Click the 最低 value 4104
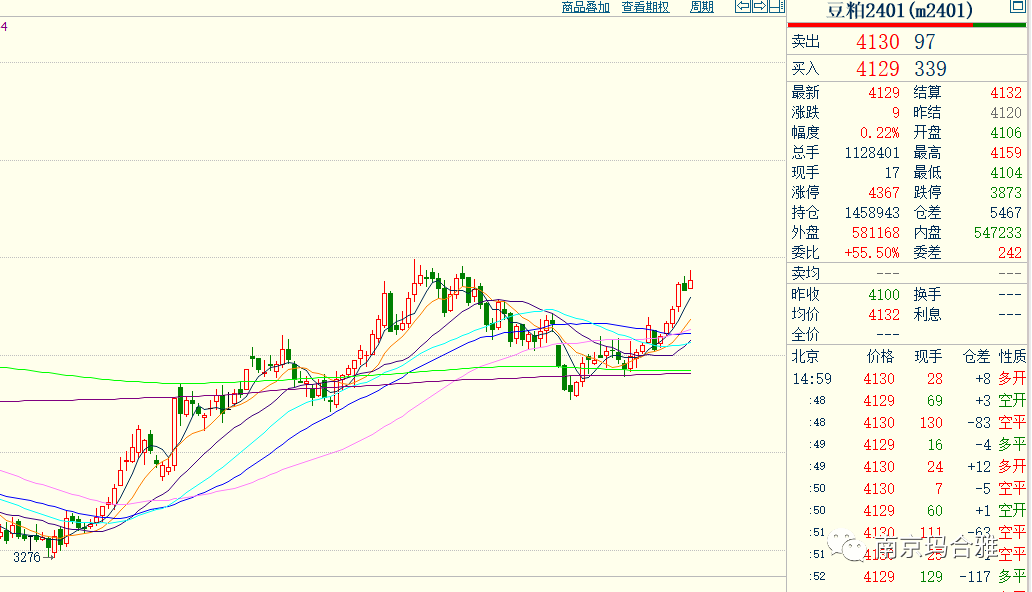The width and height of the screenshot is (1032, 592). (1006, 173)
